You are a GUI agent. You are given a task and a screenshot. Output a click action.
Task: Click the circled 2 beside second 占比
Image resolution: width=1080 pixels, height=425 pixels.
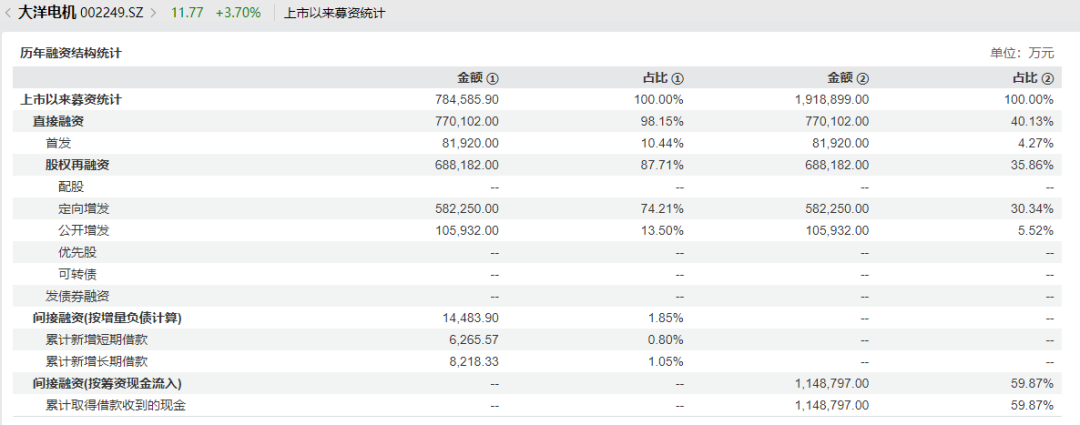click(x=1047, y=78)
